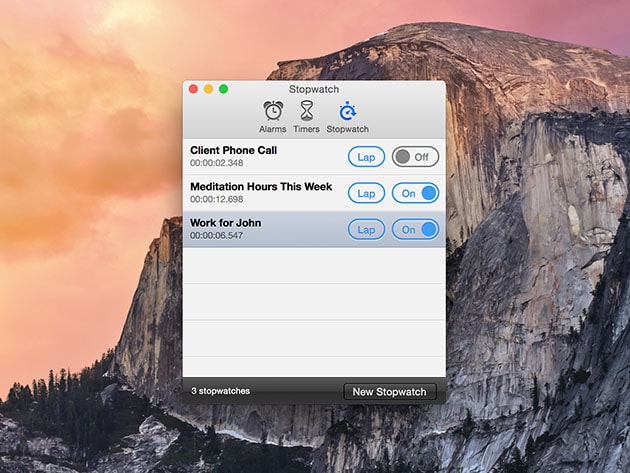Select the Client Phone Call title

click(233, 150)
